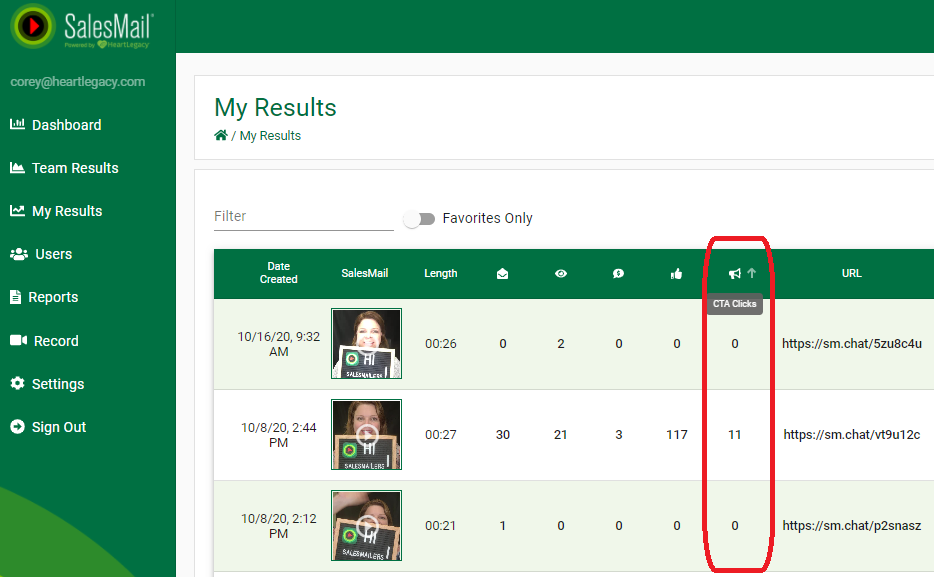Image resolution: width=934 pixels, height=577 pixels.
Task: Click the Sign Out arrow icon
Action: [17, 426]
